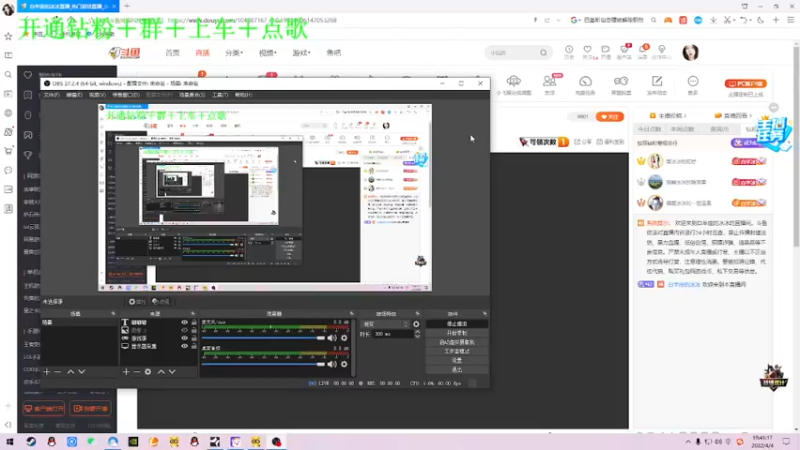This screenshot has height=450, width=800.
Task: Open desktop audio settings gear
Action: (x=344, y=364)
